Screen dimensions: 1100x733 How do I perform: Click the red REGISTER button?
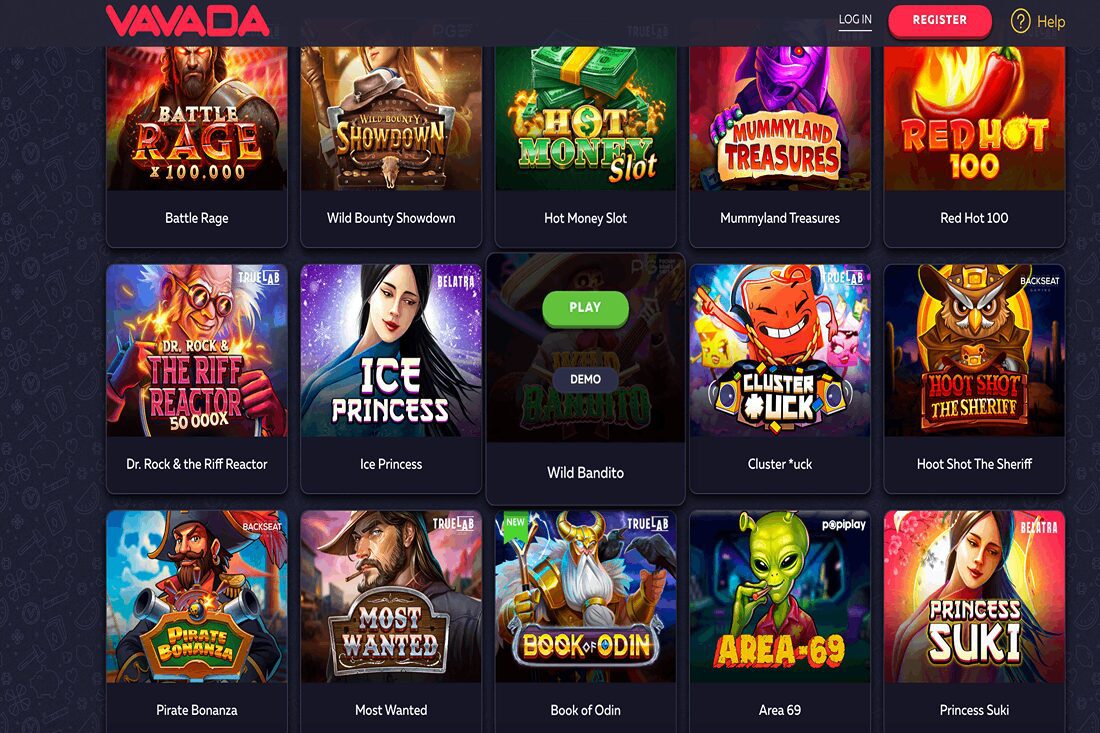tap(939, 20)
